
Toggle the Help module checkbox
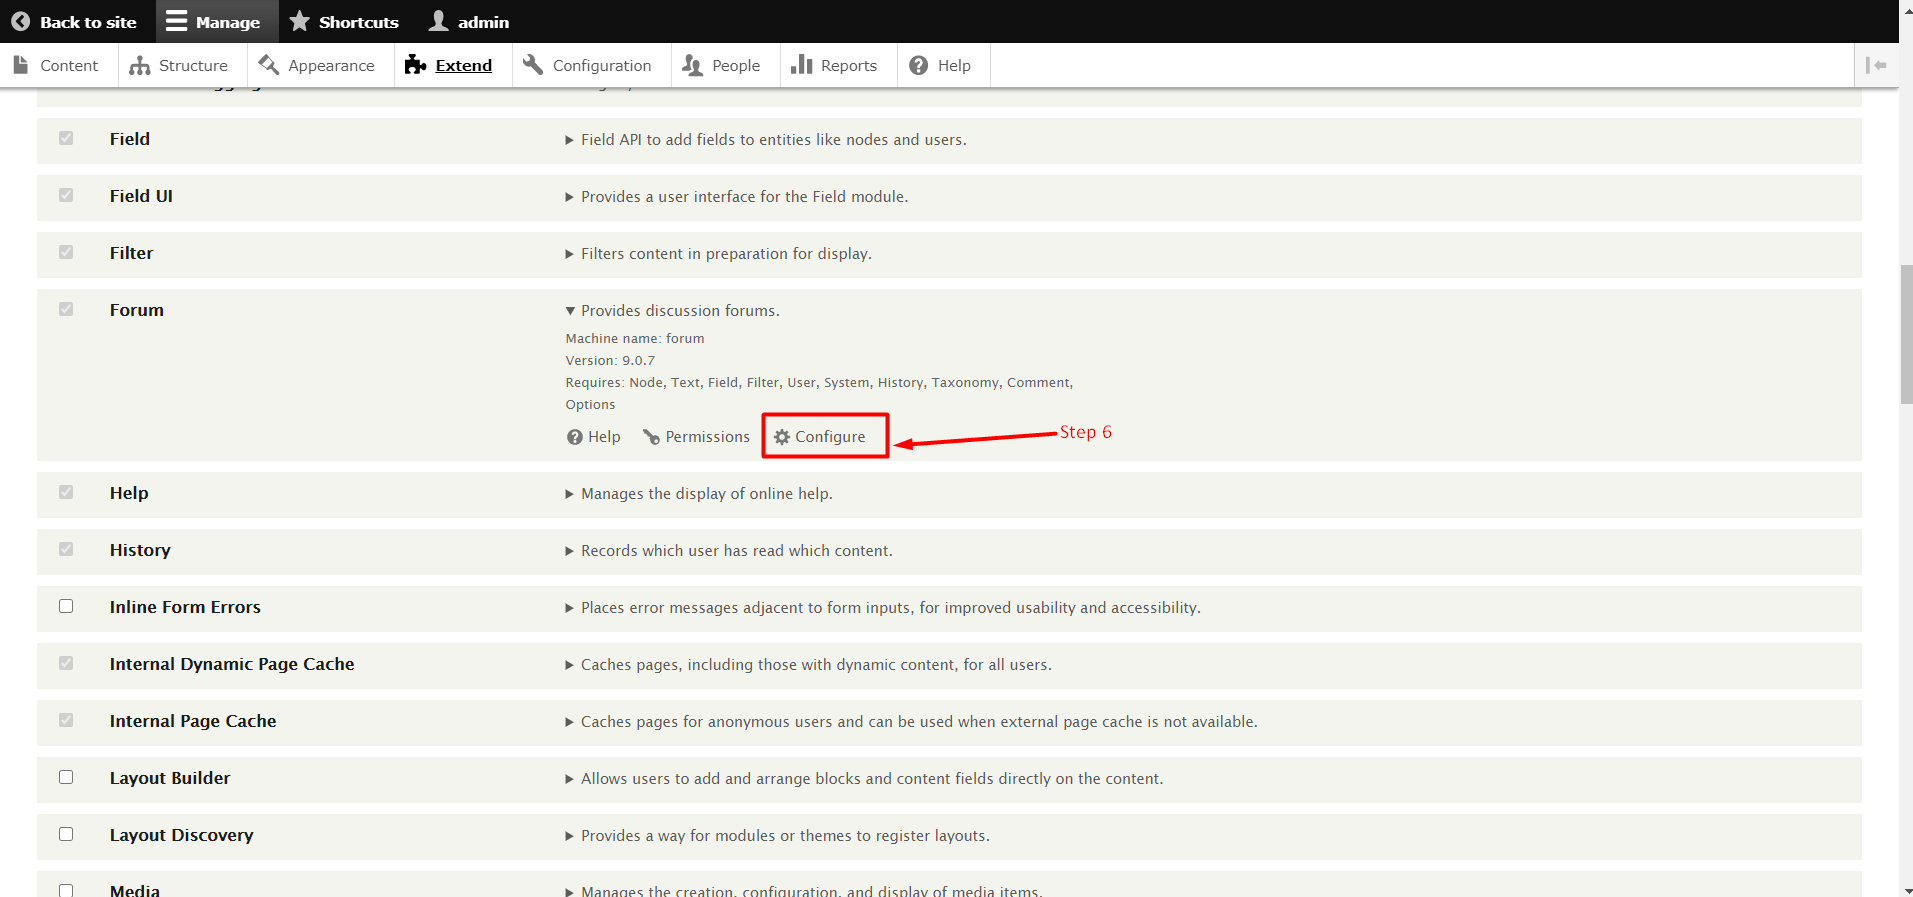click(66, 492)
